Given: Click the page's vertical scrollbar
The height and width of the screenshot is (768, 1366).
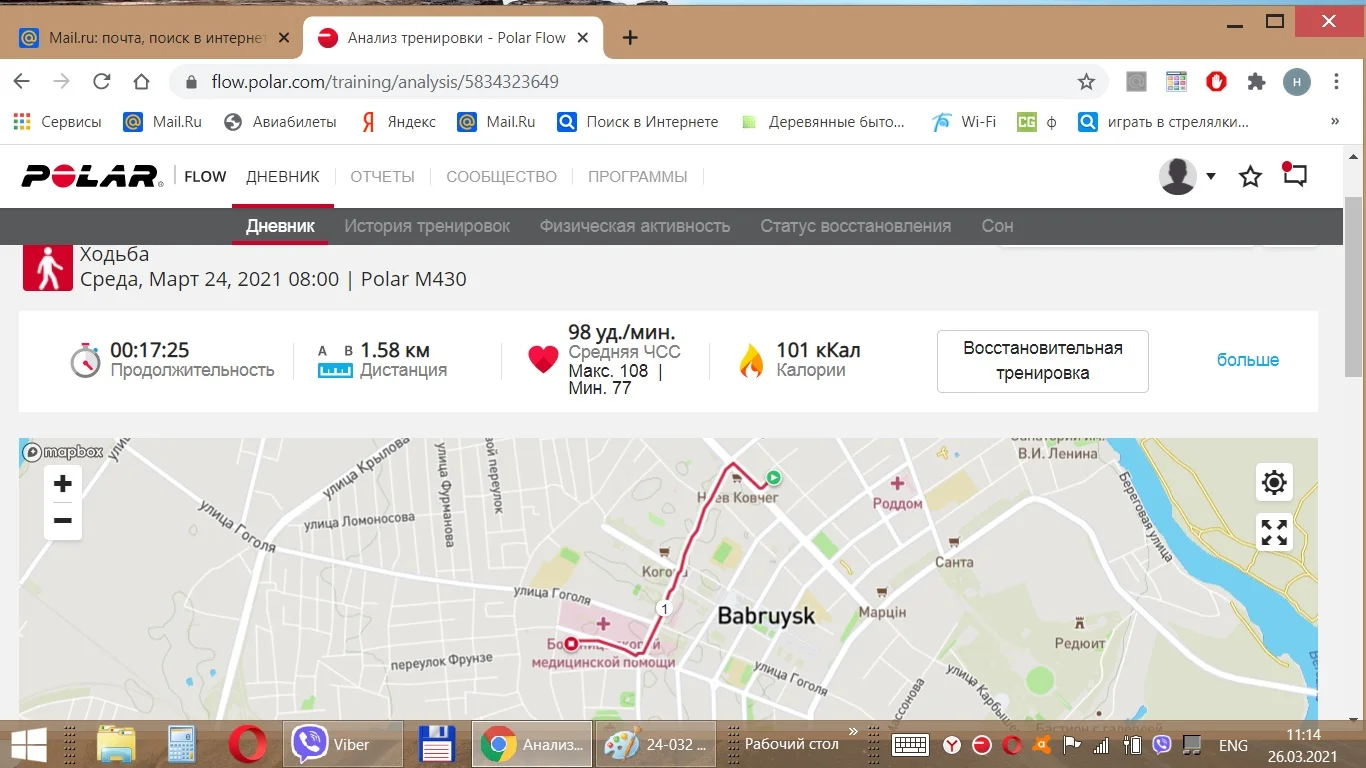Looking at the screenshot, I should coord(1355,300).
